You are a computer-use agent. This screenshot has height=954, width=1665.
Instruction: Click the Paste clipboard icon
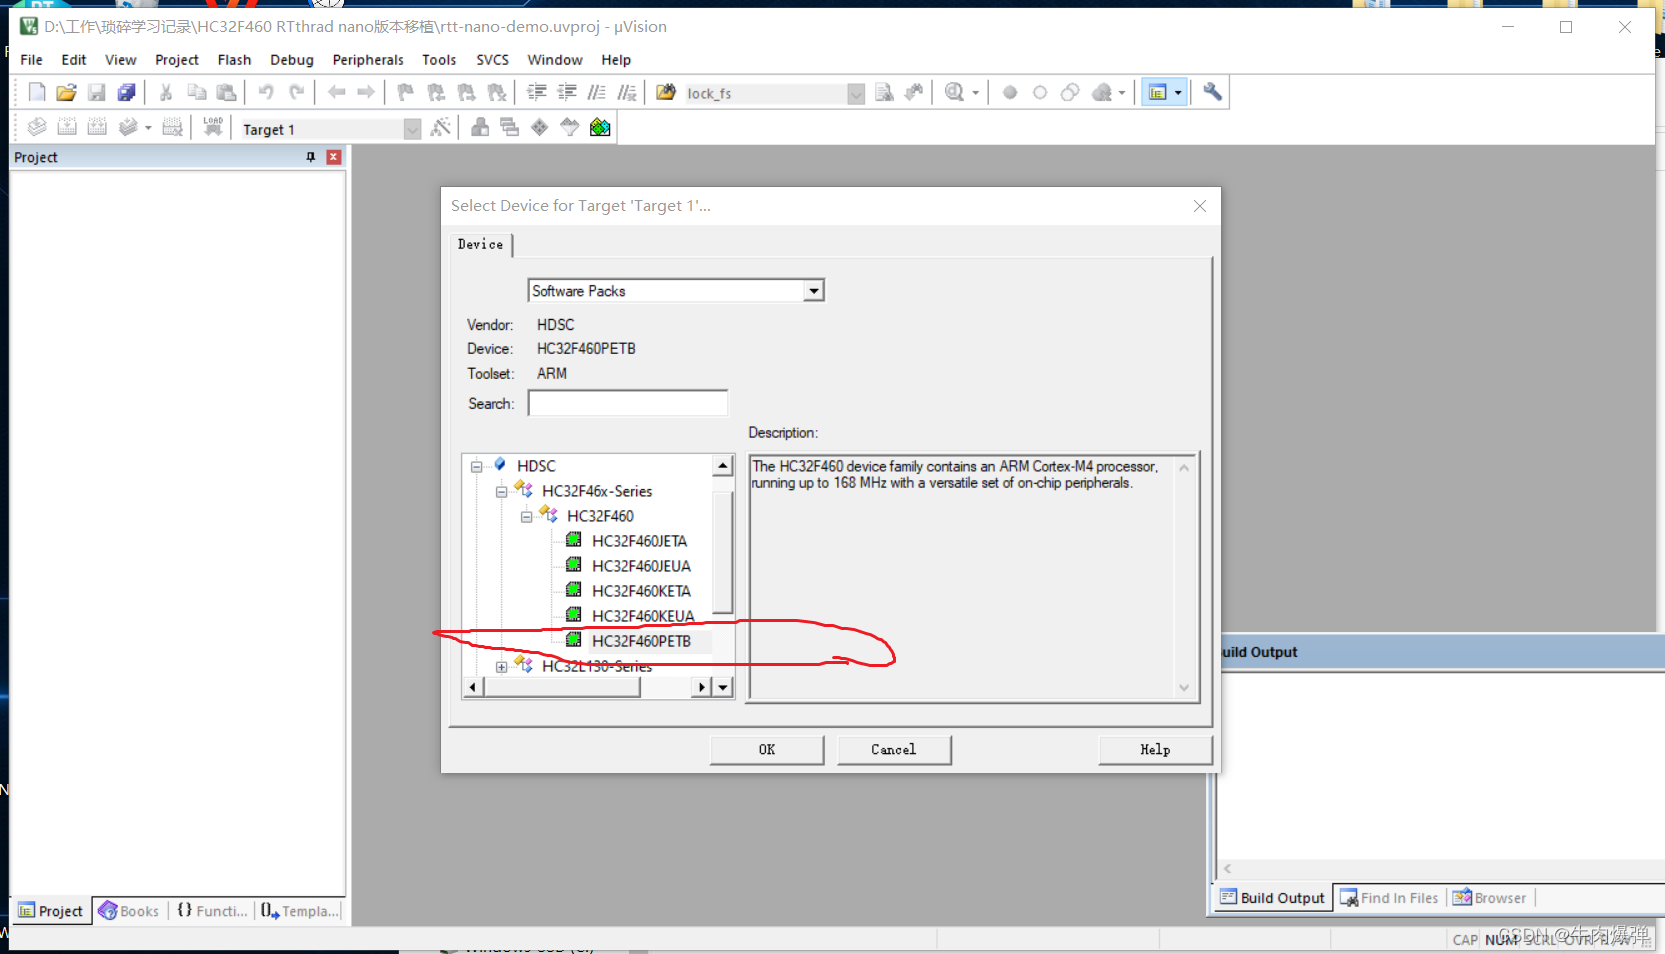coord(226,93)
